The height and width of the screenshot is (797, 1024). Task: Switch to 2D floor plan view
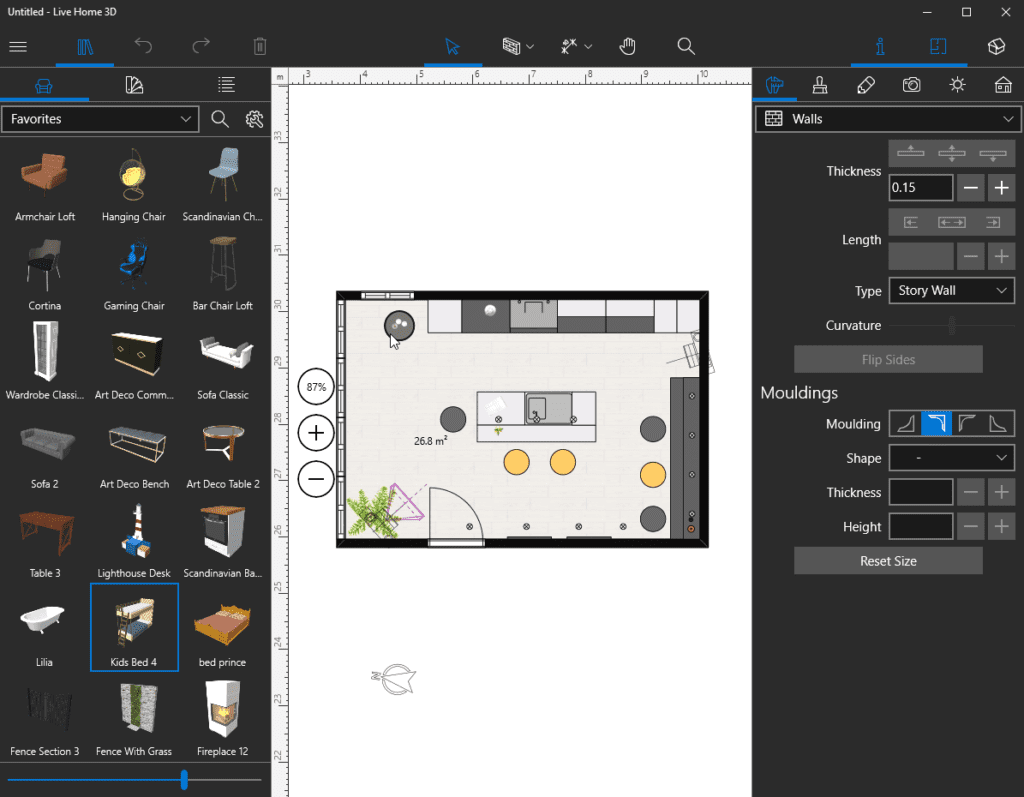(x=938, y=46)
